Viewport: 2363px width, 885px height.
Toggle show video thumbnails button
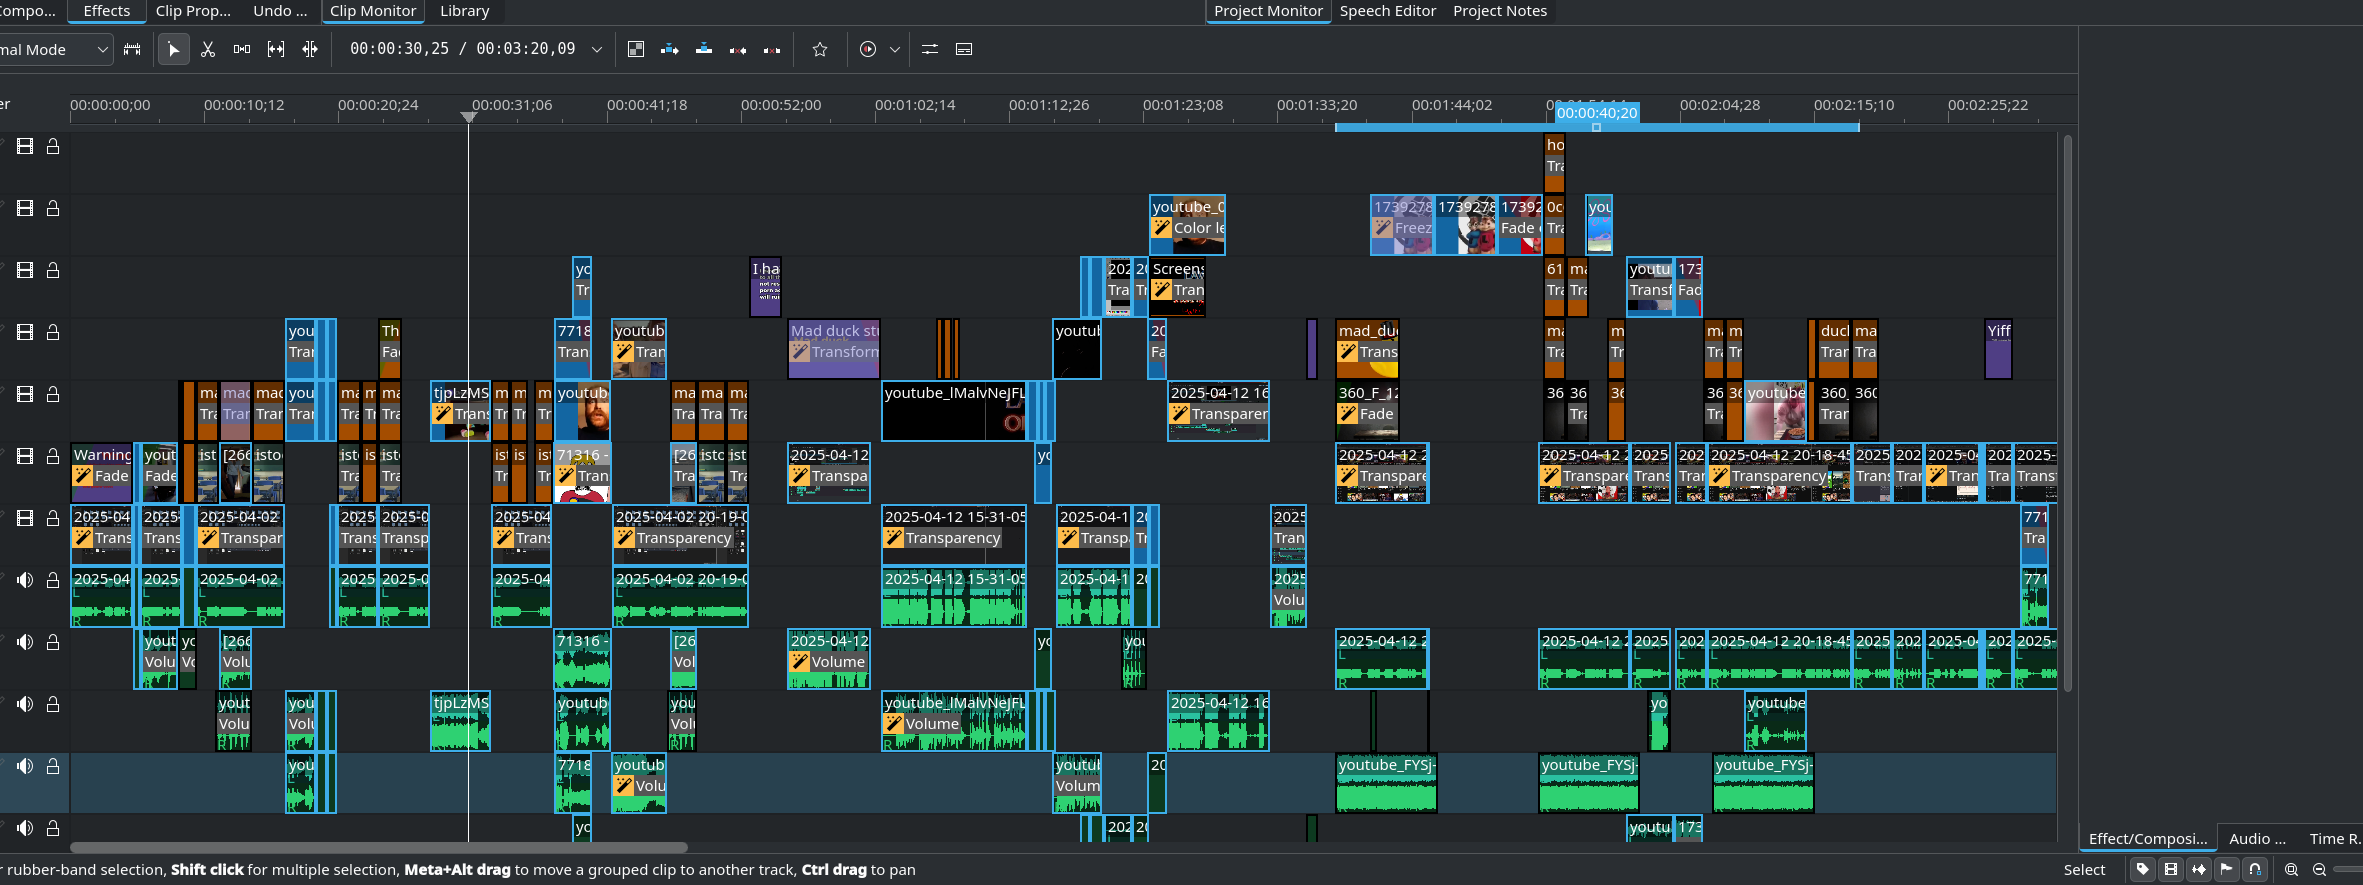pos(2171,870)
